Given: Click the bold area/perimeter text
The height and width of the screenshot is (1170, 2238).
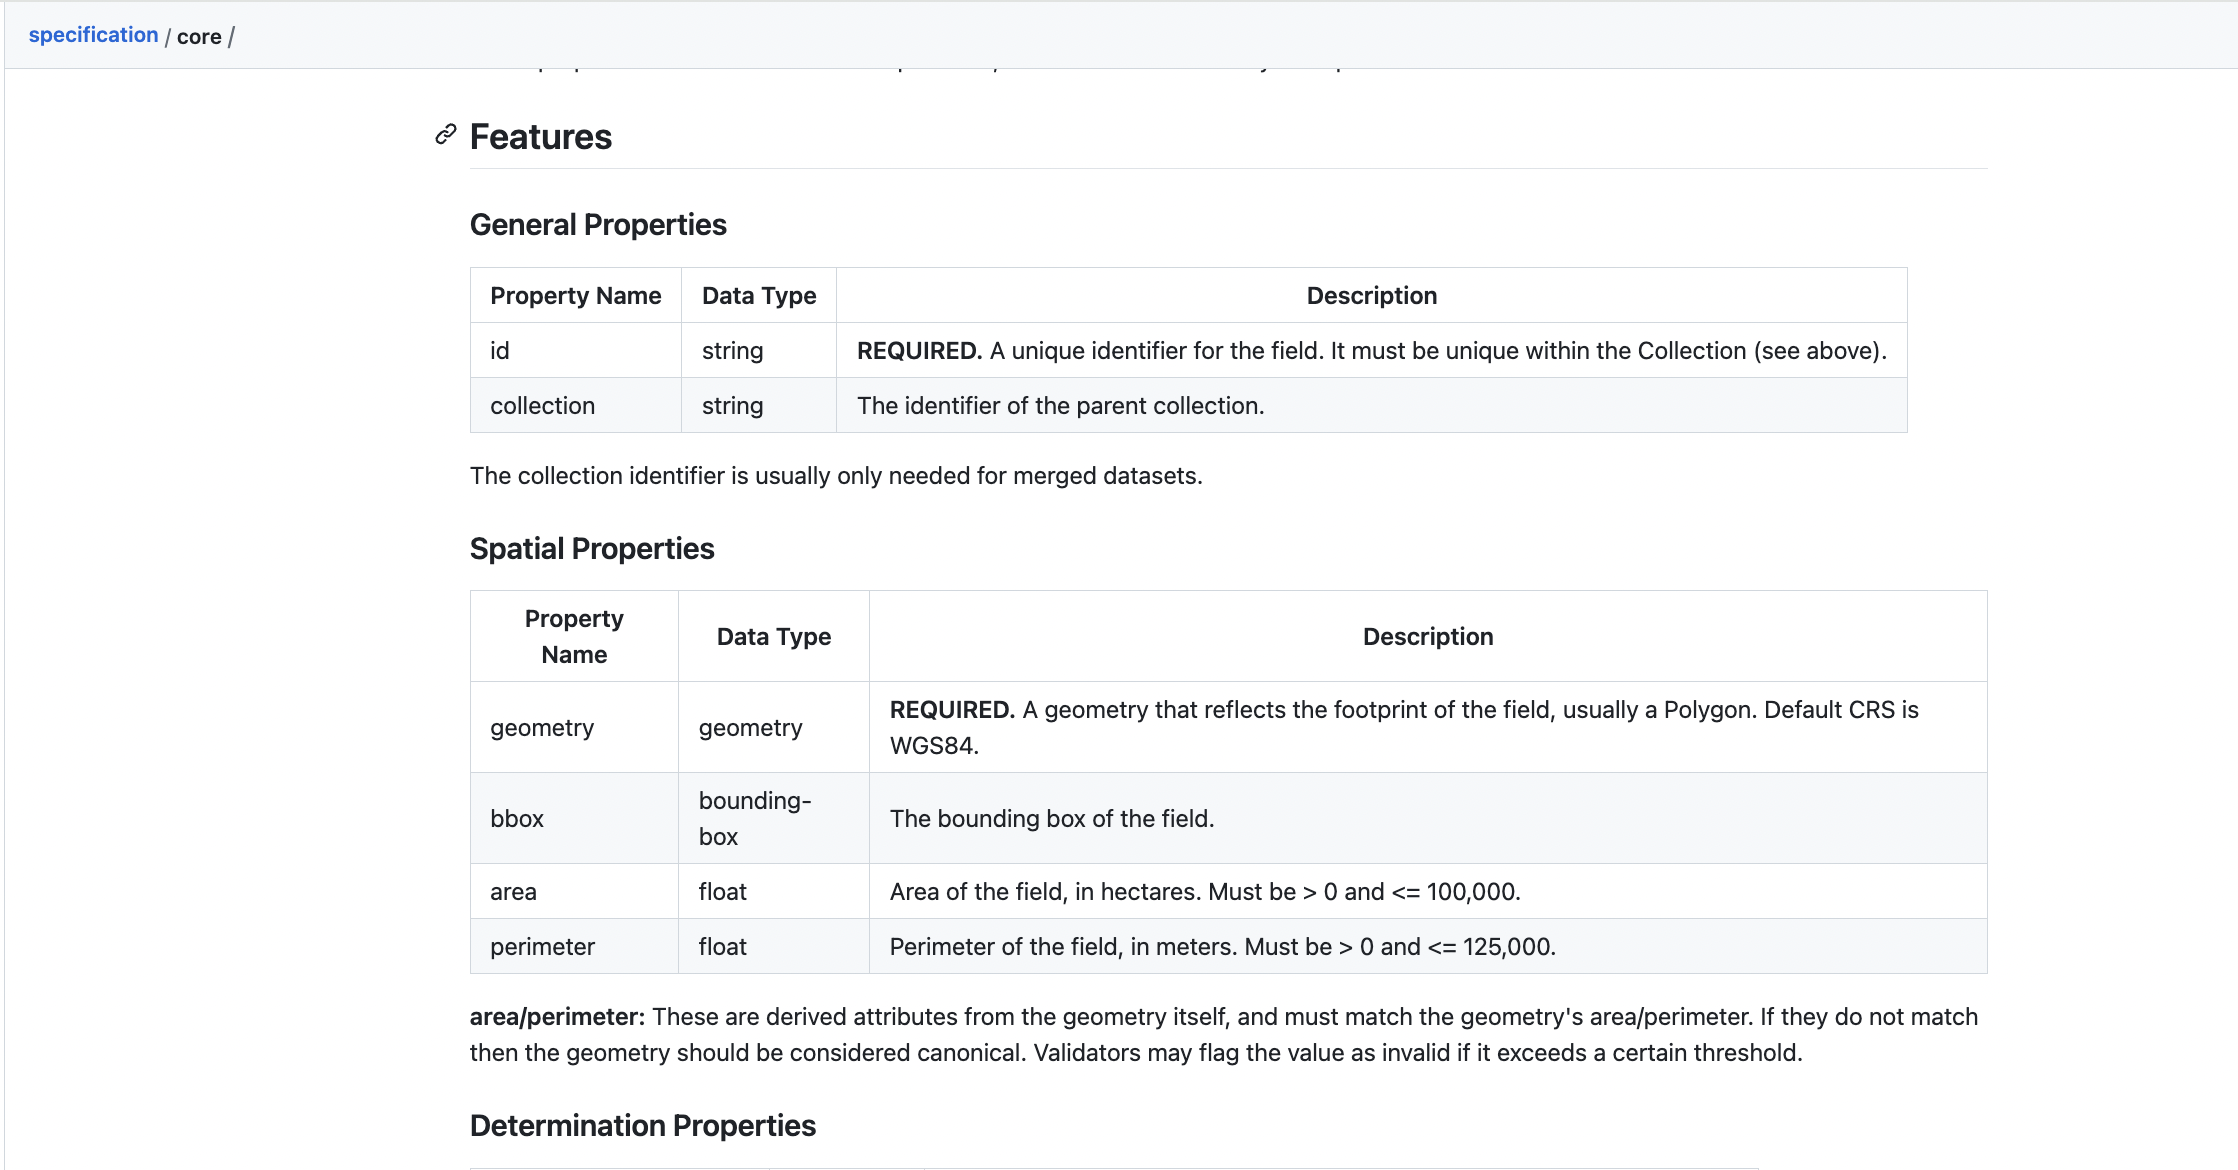Looking at the screenshot, I should click(x=556, y=1016).
